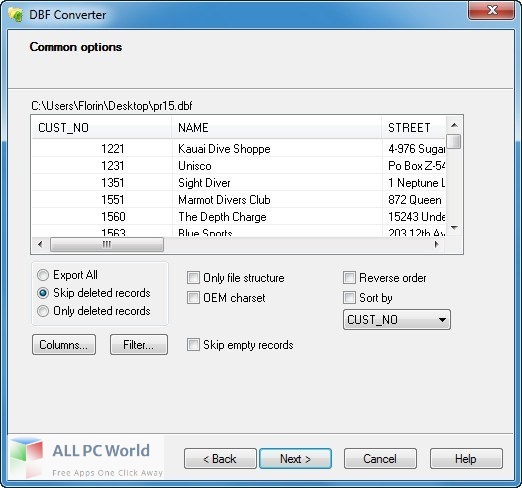Tick Skip empty records checkbox
Viewport: 522px width, 488px height.
[x=193, y=345]
